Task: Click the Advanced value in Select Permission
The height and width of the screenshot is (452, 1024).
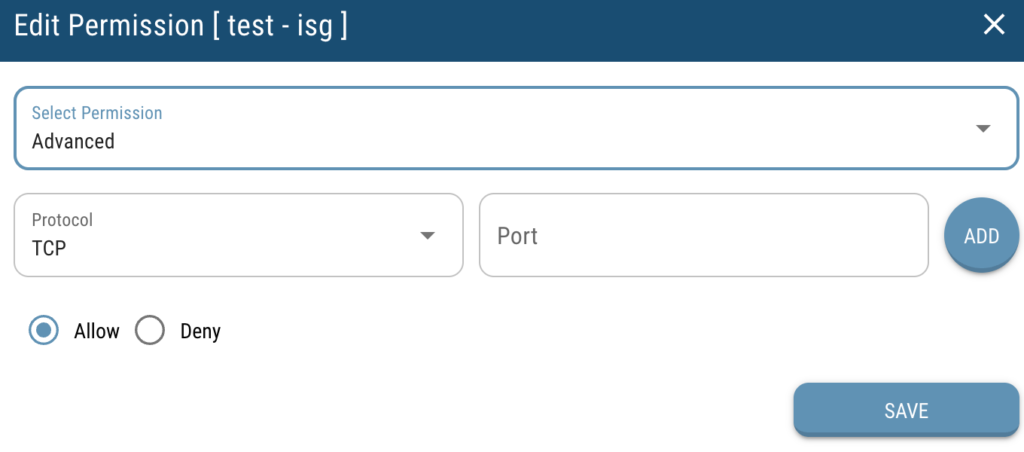Action: pos(73,141)
